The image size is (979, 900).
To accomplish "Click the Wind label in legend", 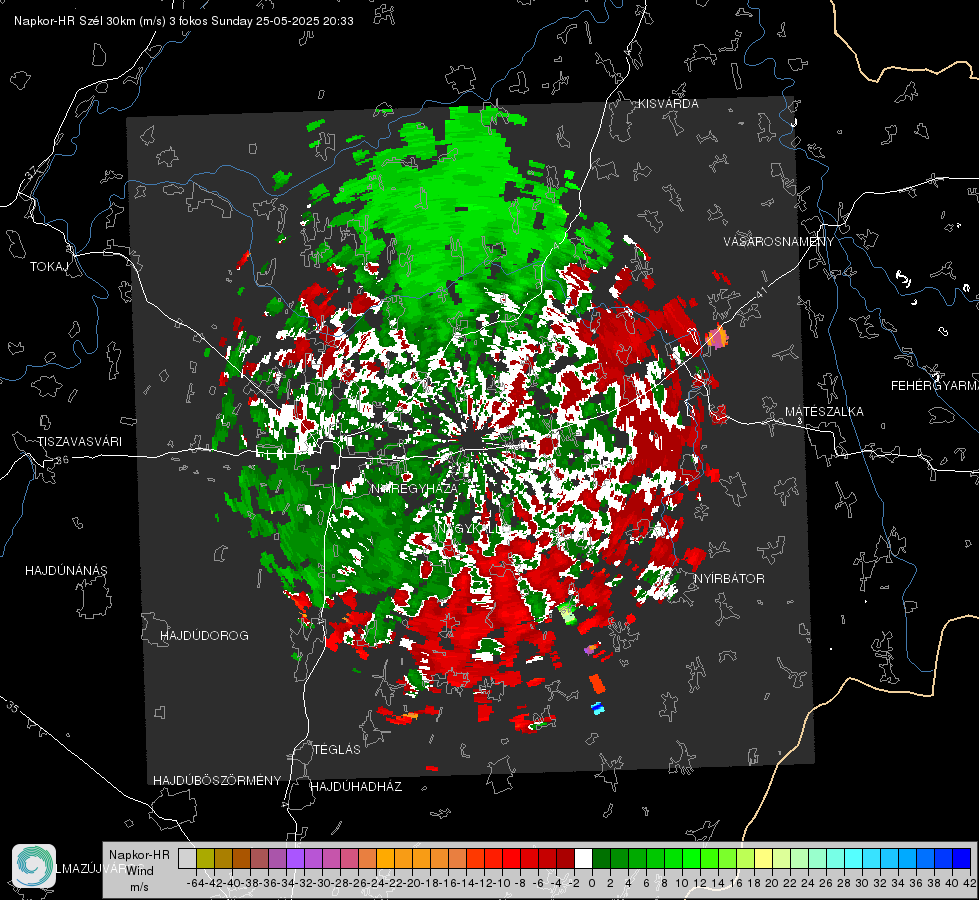I will coord(140,871).
